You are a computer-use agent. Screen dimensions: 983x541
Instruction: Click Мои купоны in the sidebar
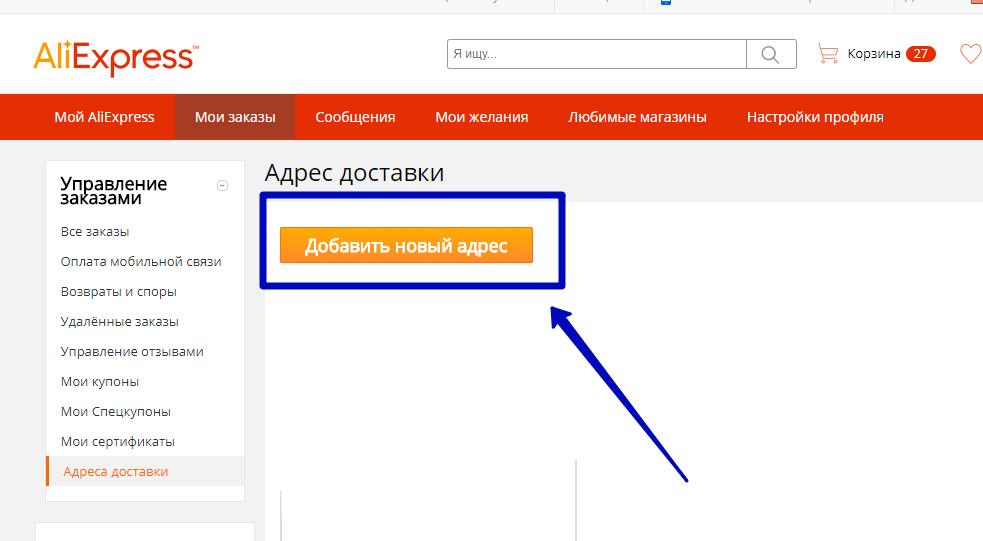click(100, 382)
